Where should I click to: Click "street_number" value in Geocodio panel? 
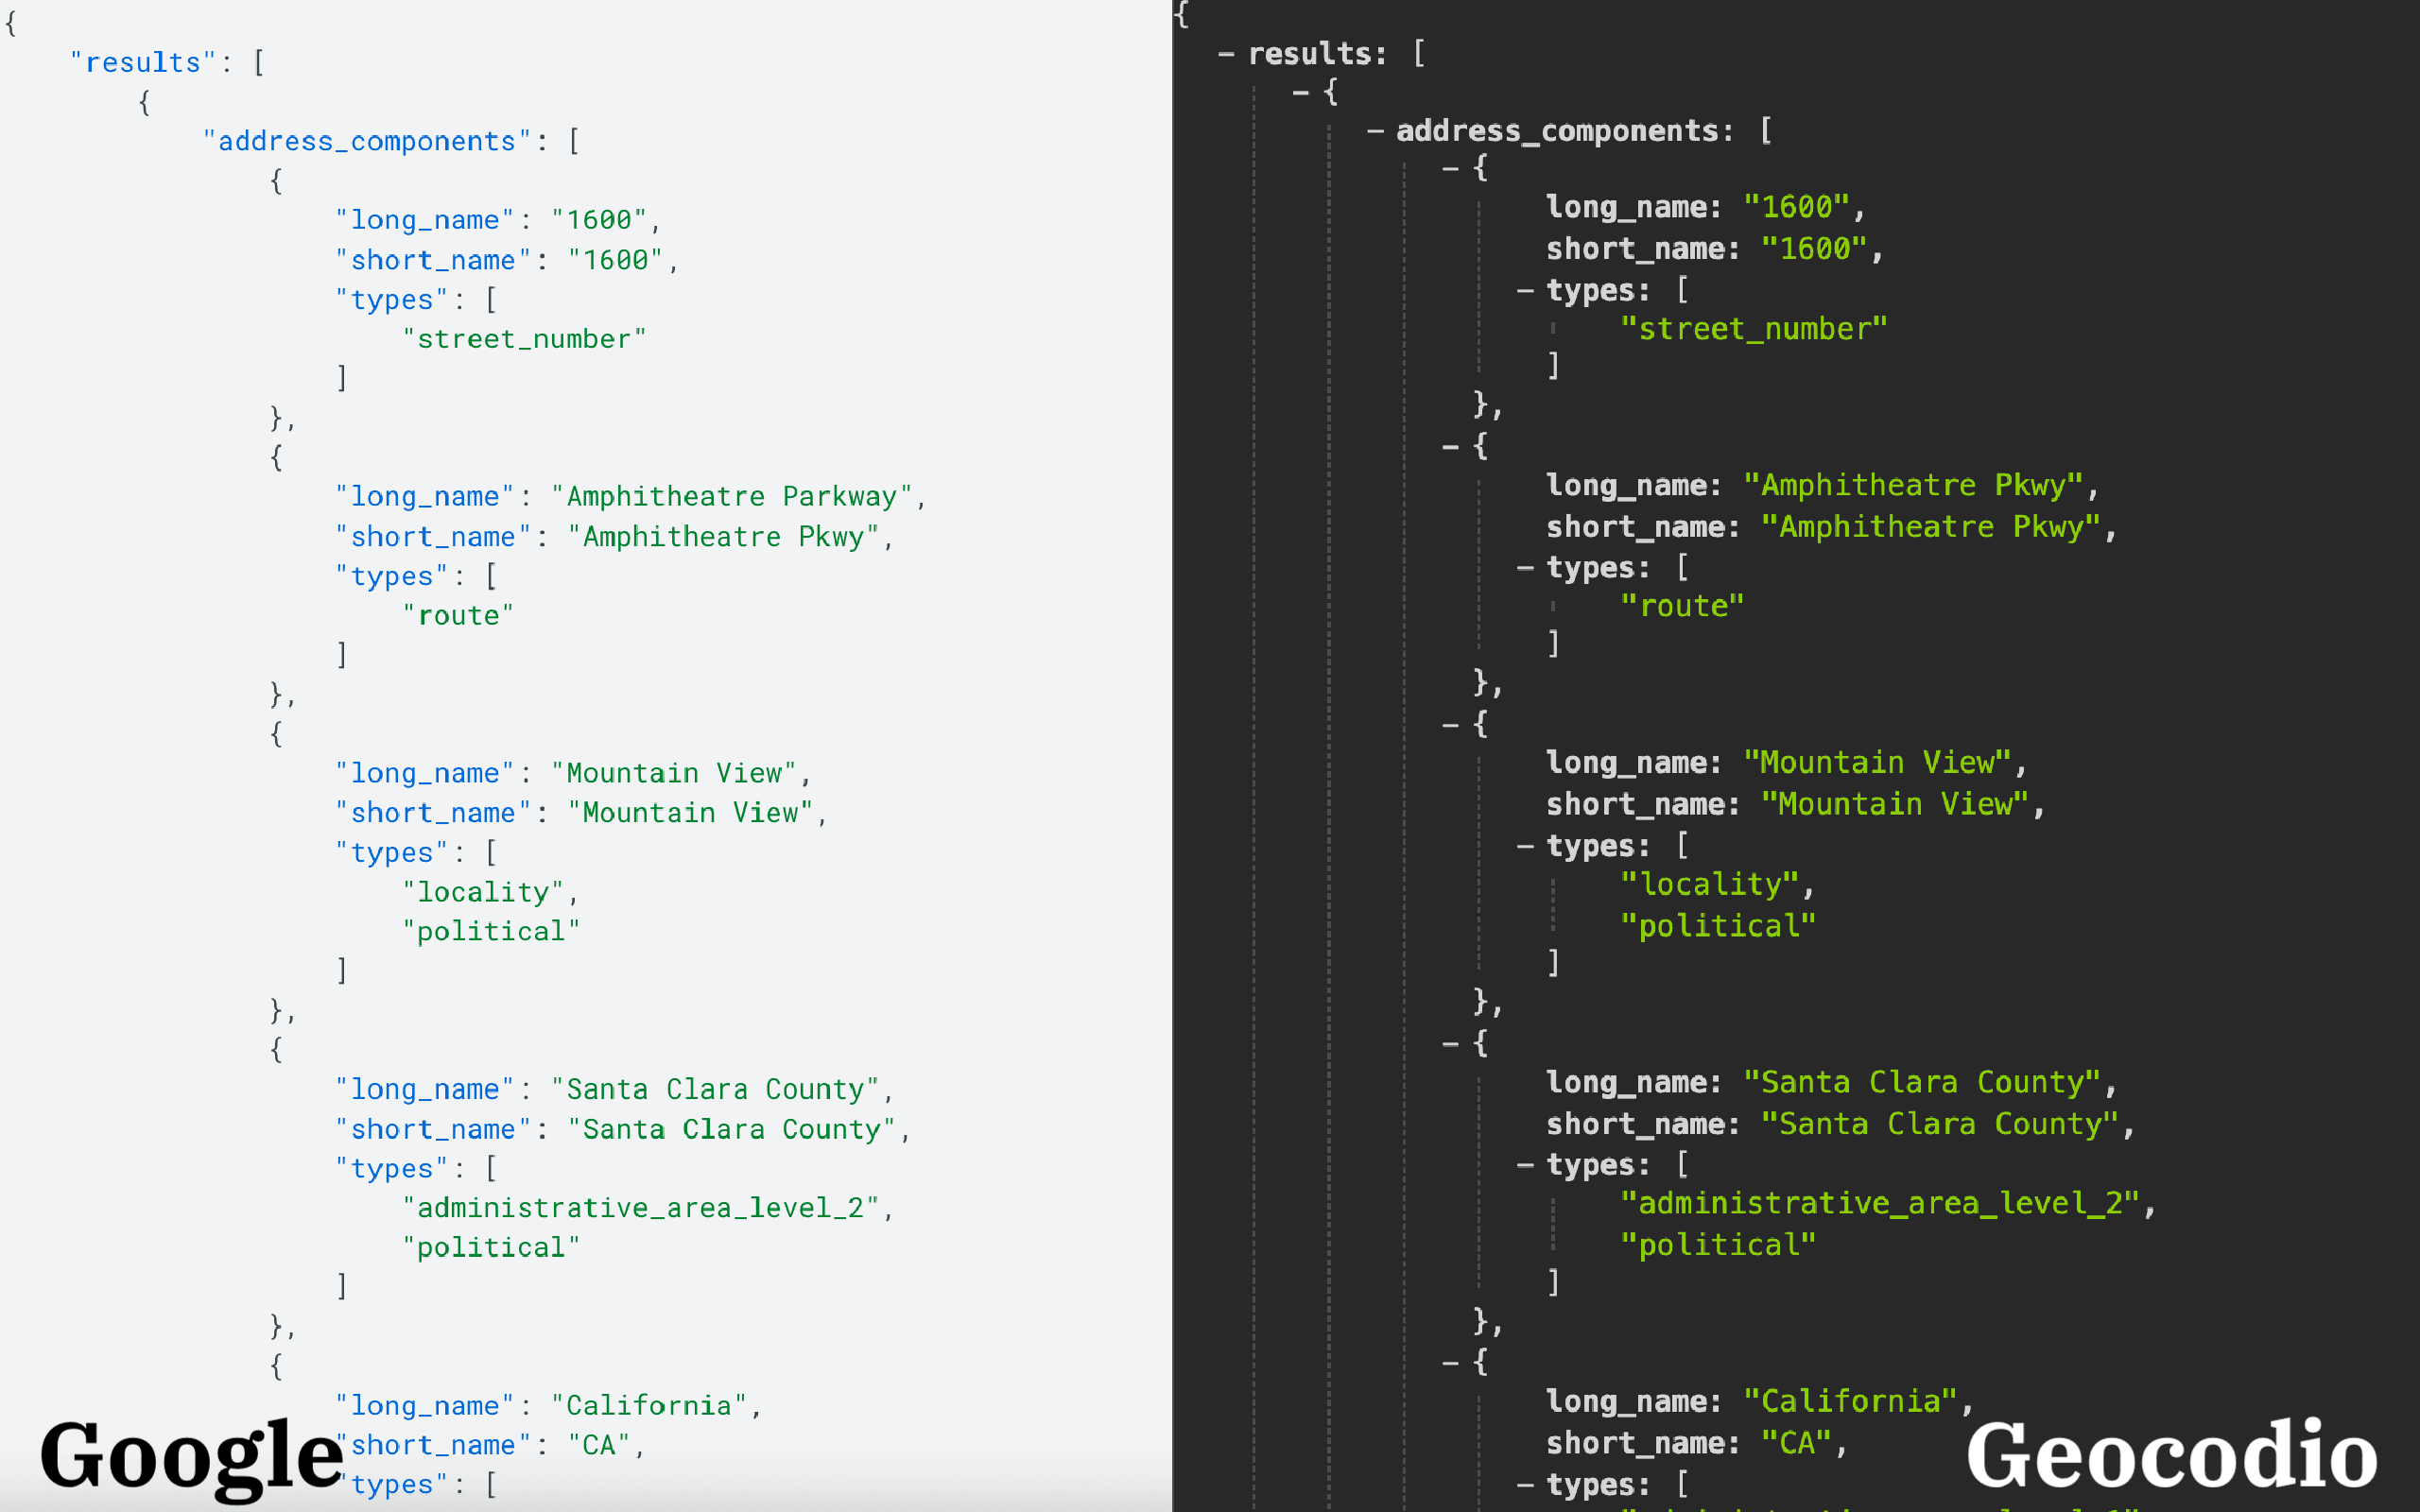1754,329
